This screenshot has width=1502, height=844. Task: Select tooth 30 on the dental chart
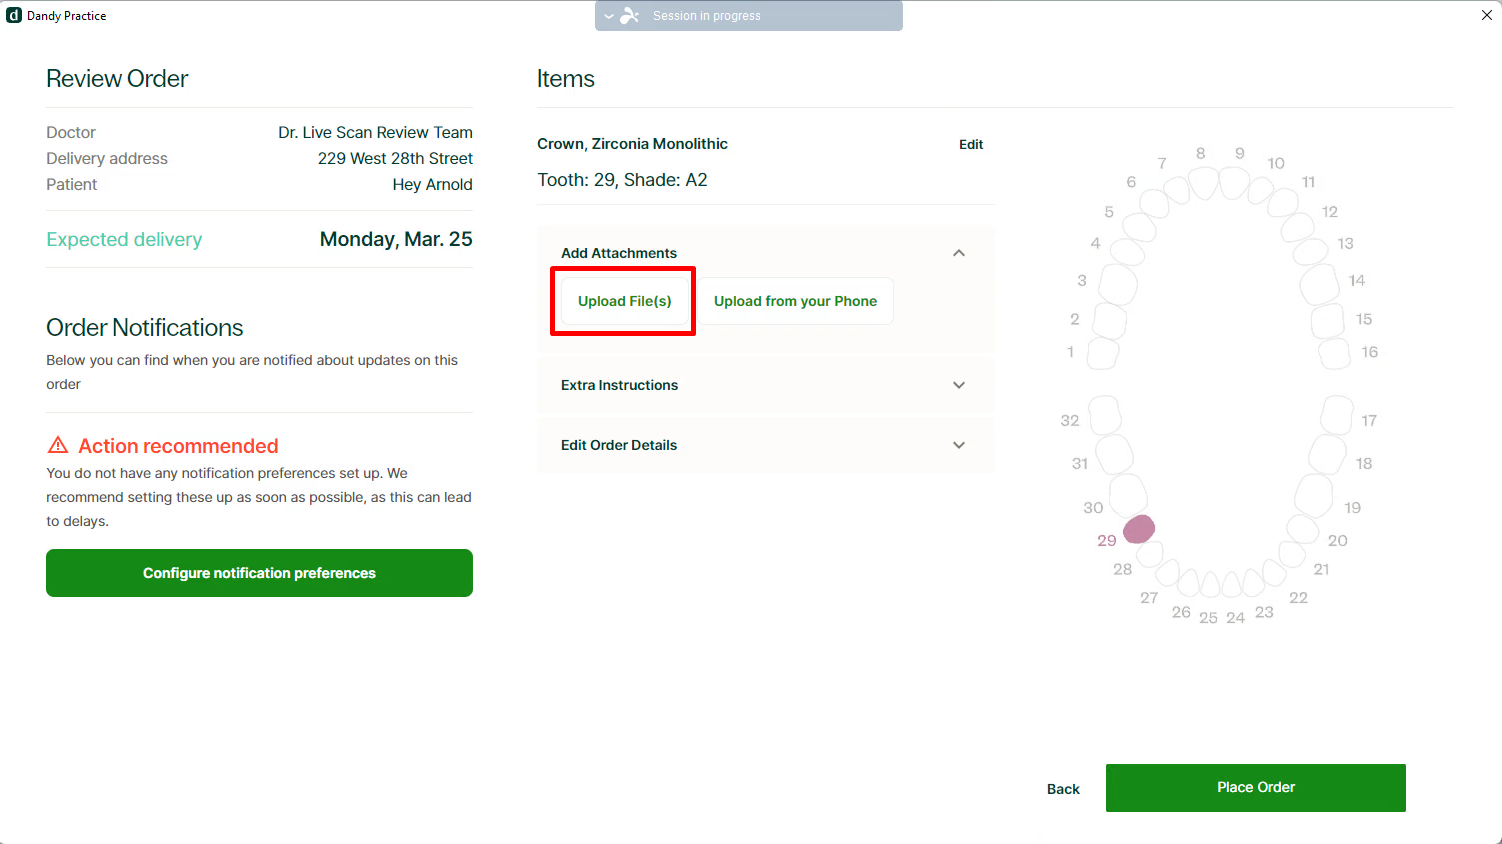(x=1128, y=494)
